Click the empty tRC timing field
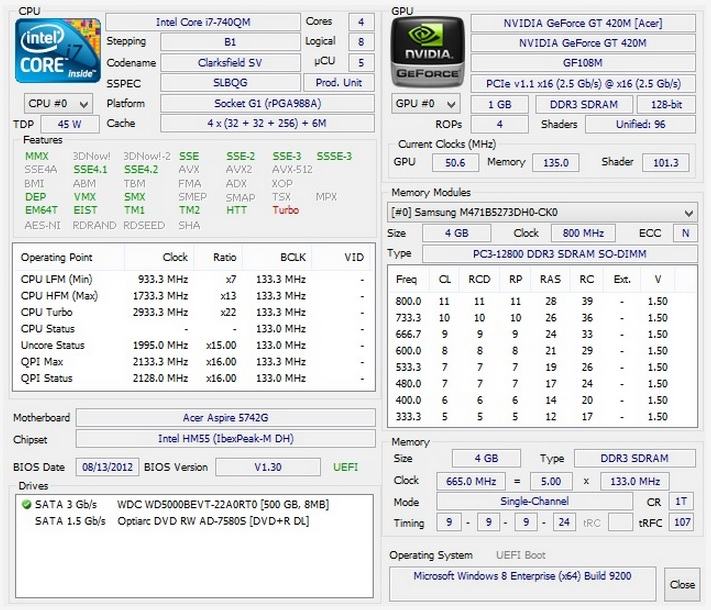The image size is (711, 610). 620,522
